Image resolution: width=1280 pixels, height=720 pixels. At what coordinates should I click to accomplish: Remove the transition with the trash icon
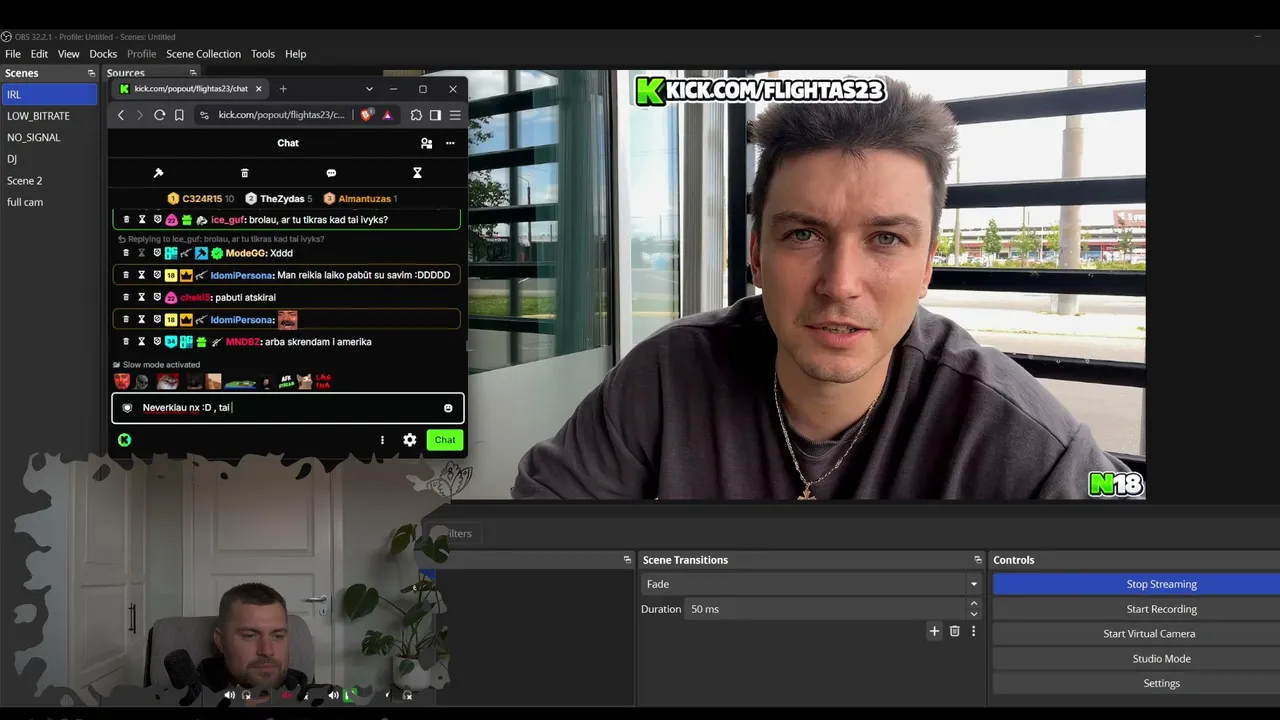tap(955, 631)
